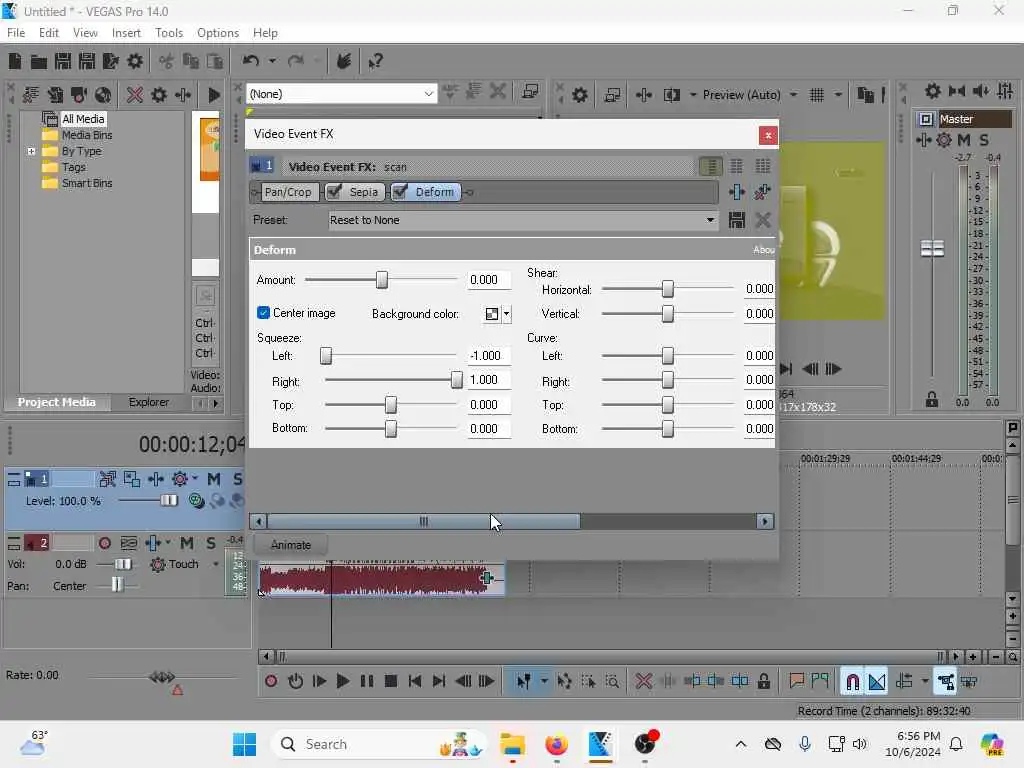Toggle the Sepia effect checkbox

334,192
